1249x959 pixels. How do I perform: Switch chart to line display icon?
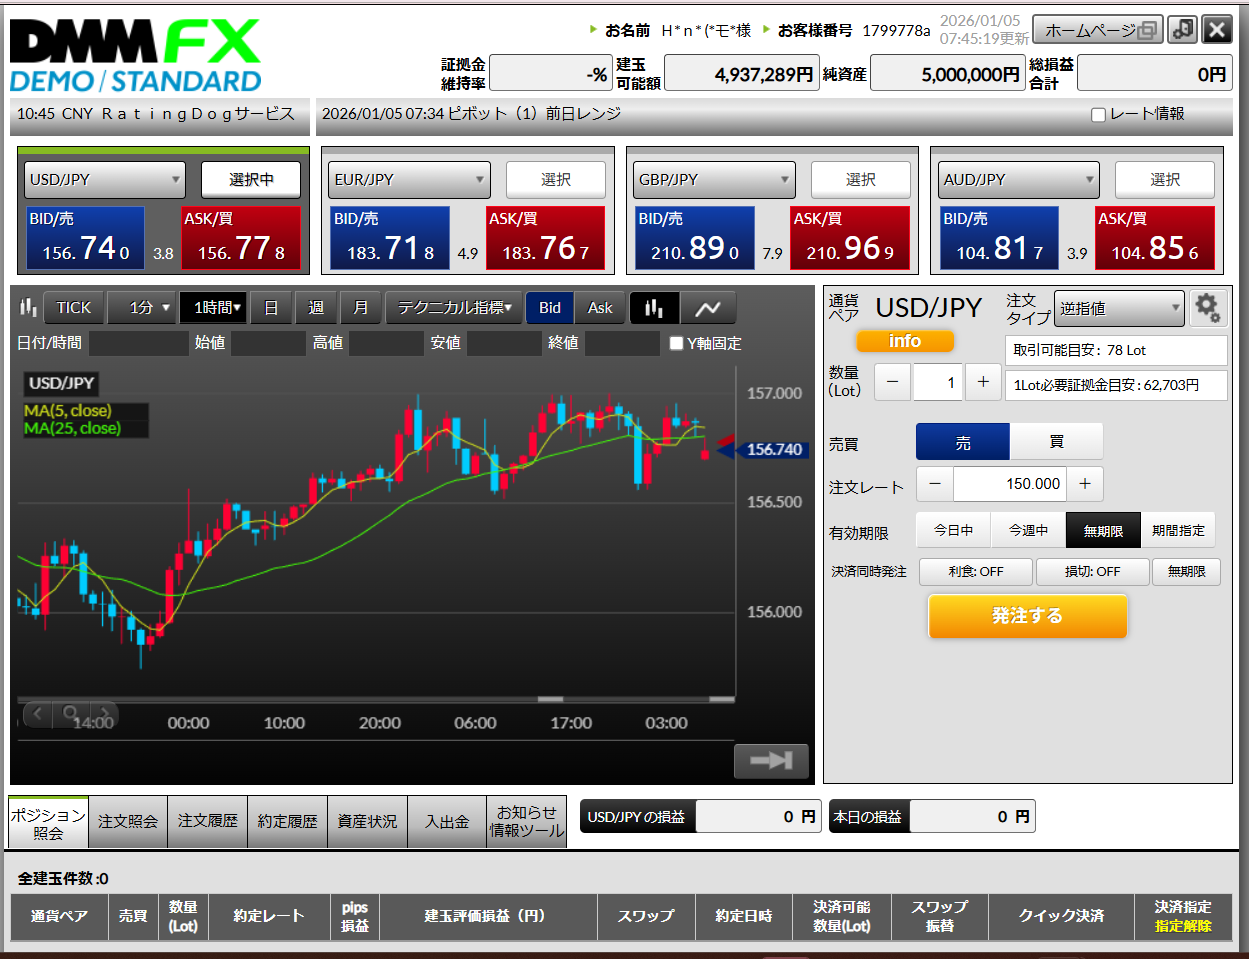[708, 308]
